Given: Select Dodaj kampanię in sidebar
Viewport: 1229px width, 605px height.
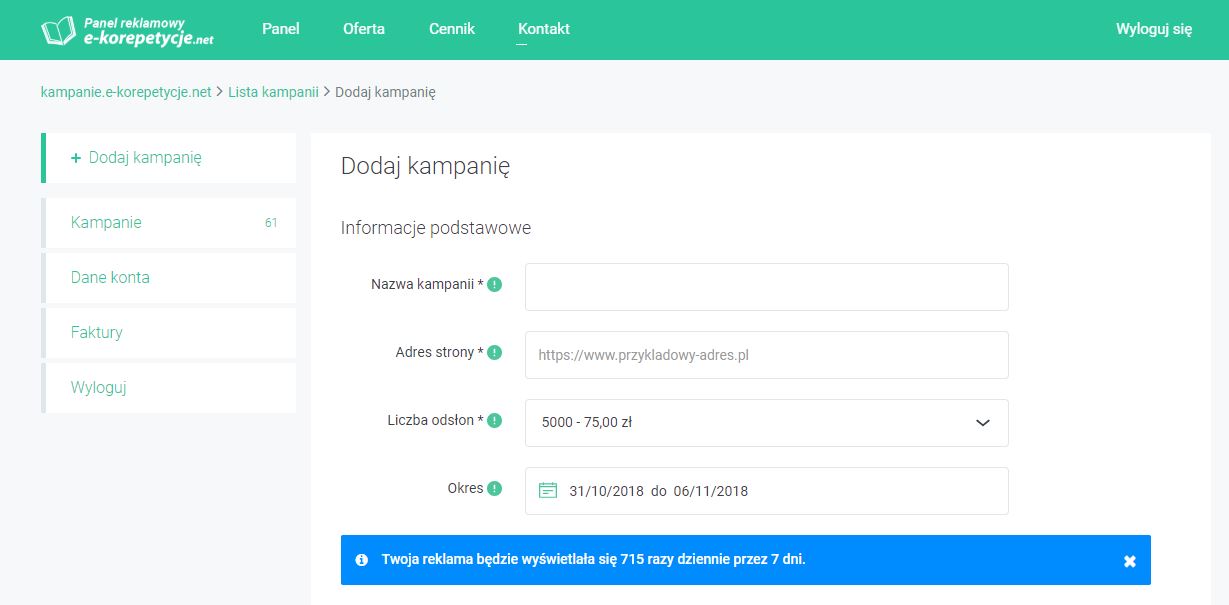Looking at the screenshot, I should click(x=145, y=158).
